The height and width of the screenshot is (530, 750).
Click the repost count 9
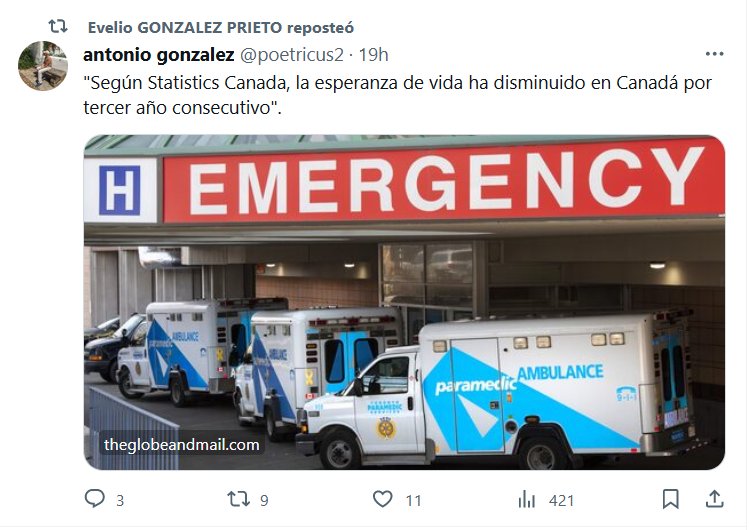point(264,501)
